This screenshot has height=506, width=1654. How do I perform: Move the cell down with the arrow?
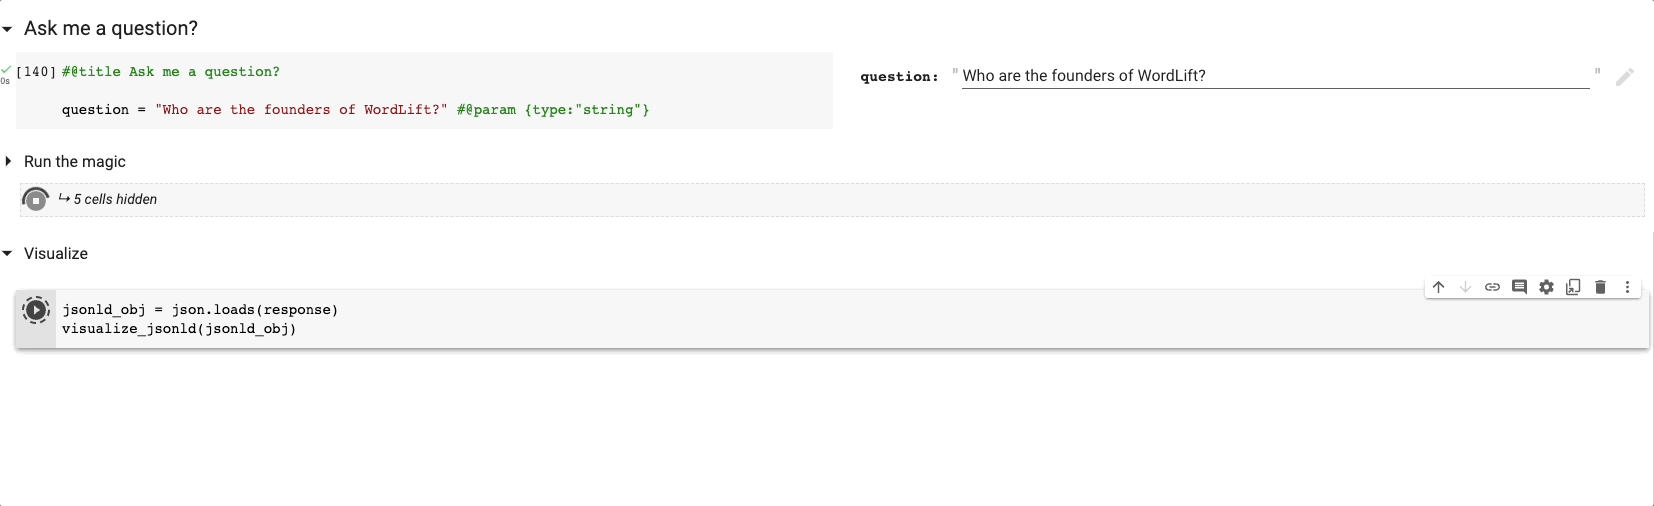(x=1465, y=287)
